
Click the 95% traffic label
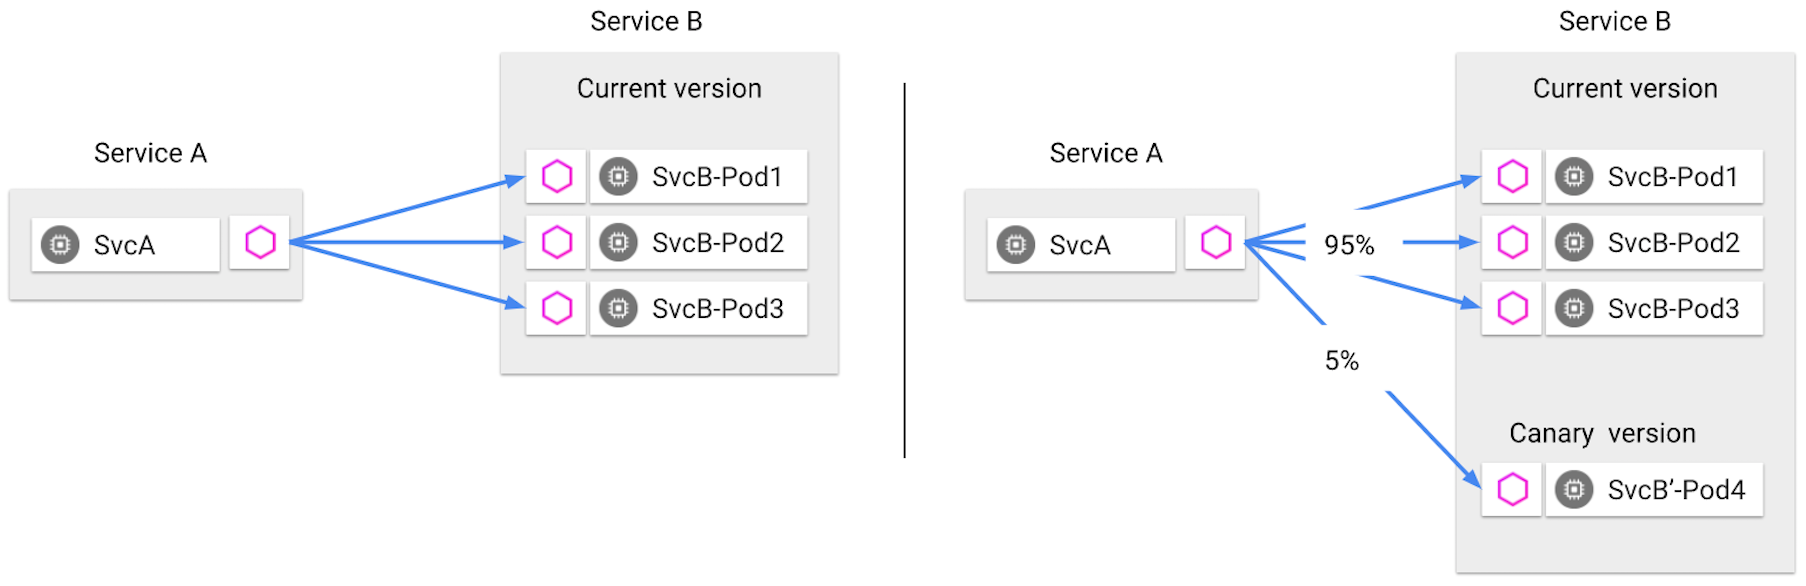(x=1349, y=245)
